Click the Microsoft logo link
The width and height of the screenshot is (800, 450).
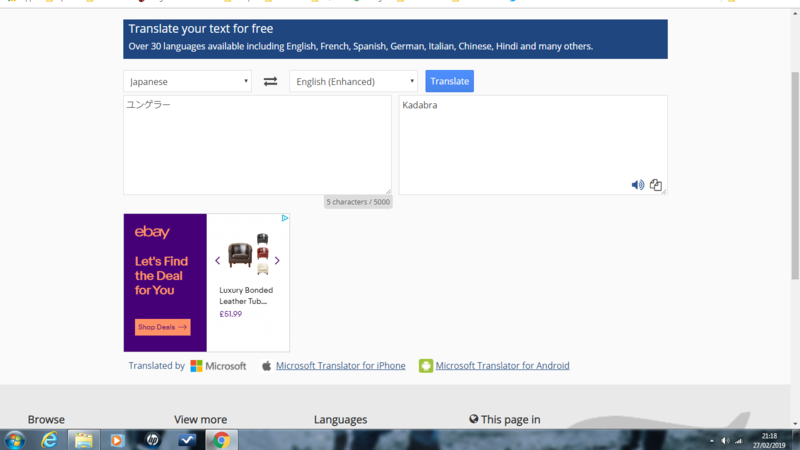(218, 366)
